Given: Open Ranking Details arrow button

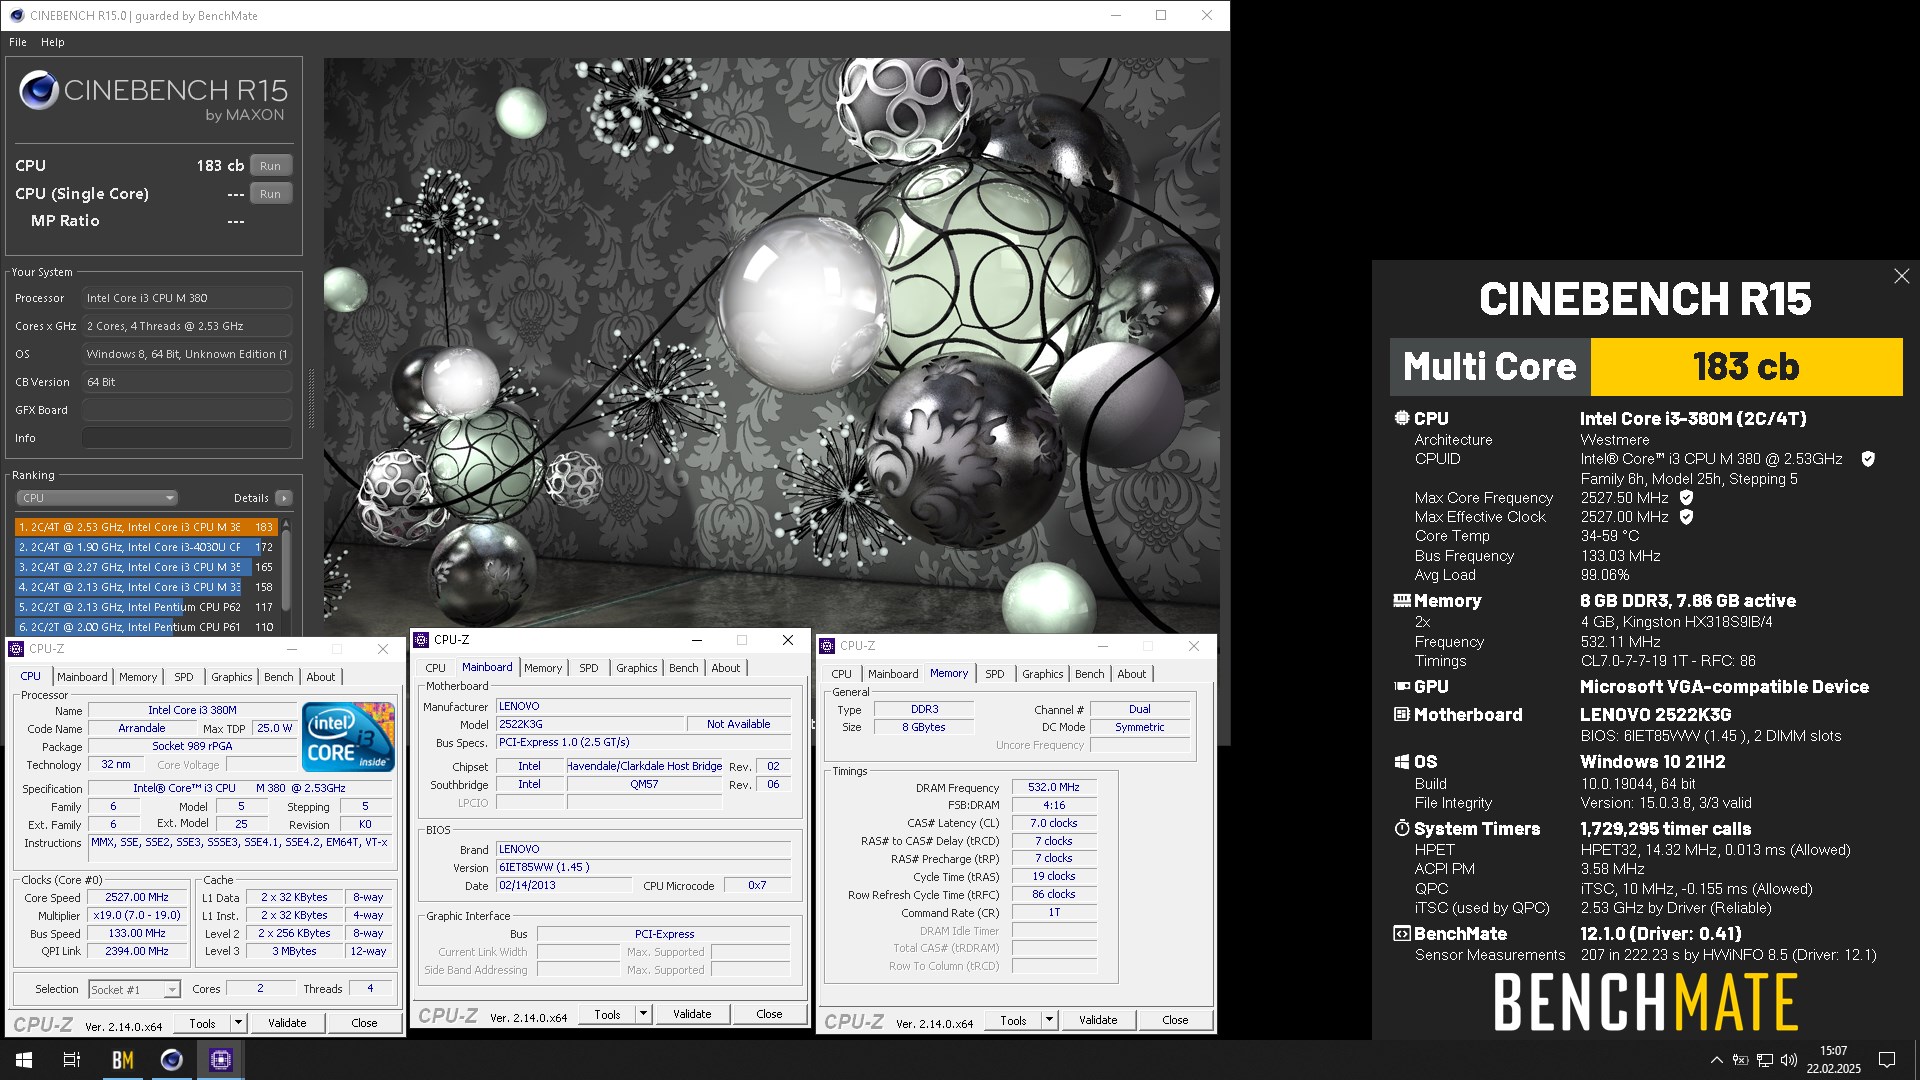Looking at the screenshot, I should (284, 498).
